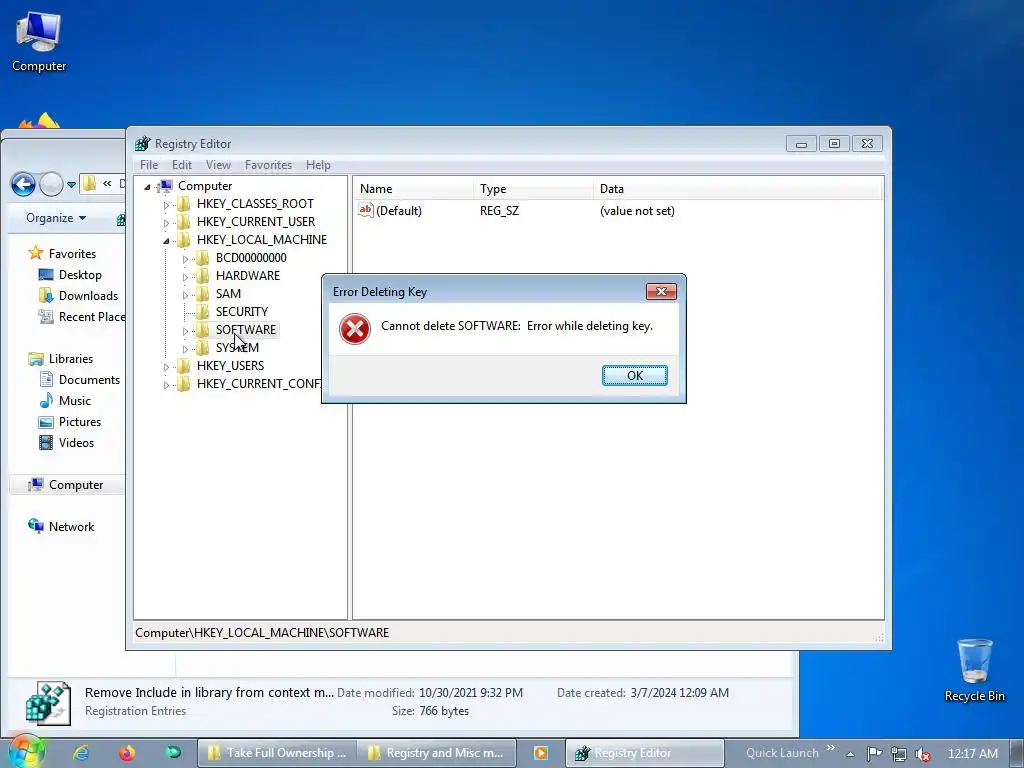Expand the SYSTEM key arrow
Screen dimensions: 1024x768
(185, 349)
